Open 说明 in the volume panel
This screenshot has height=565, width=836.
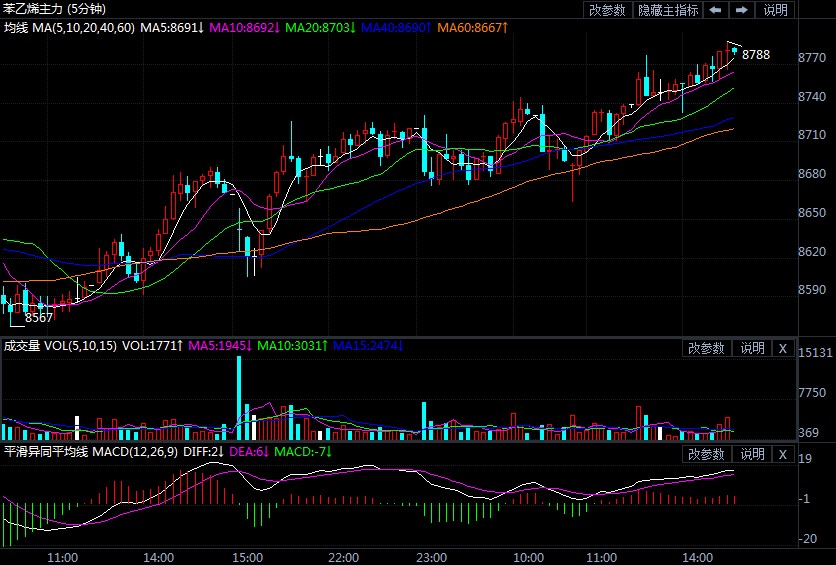(752, 348)
